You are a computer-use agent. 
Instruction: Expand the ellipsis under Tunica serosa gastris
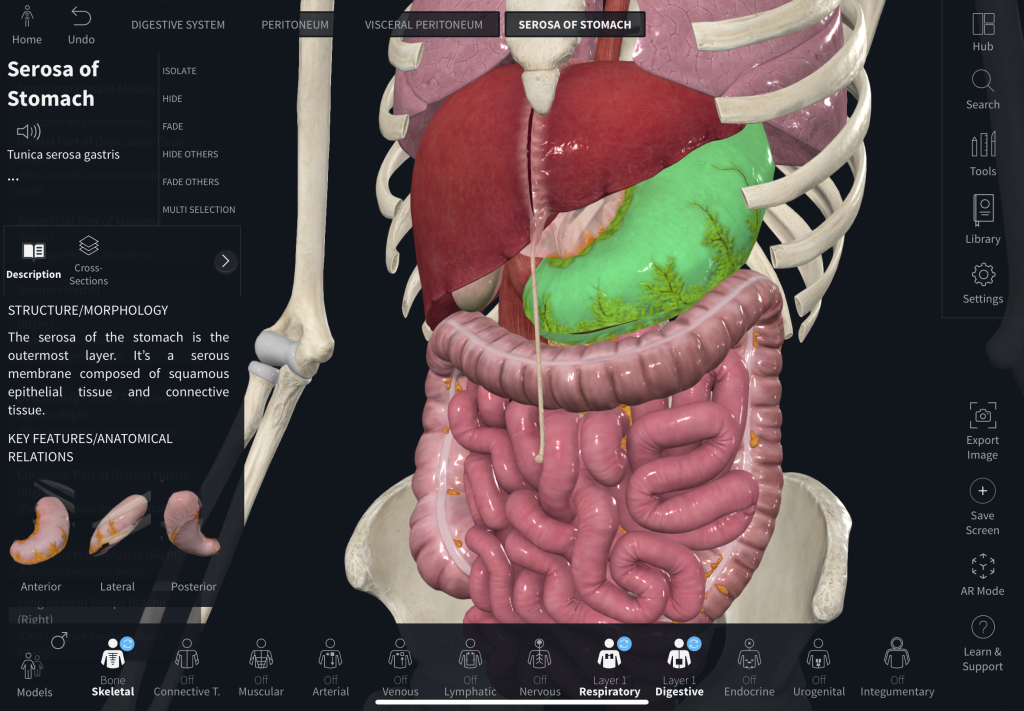click(13, 178)
